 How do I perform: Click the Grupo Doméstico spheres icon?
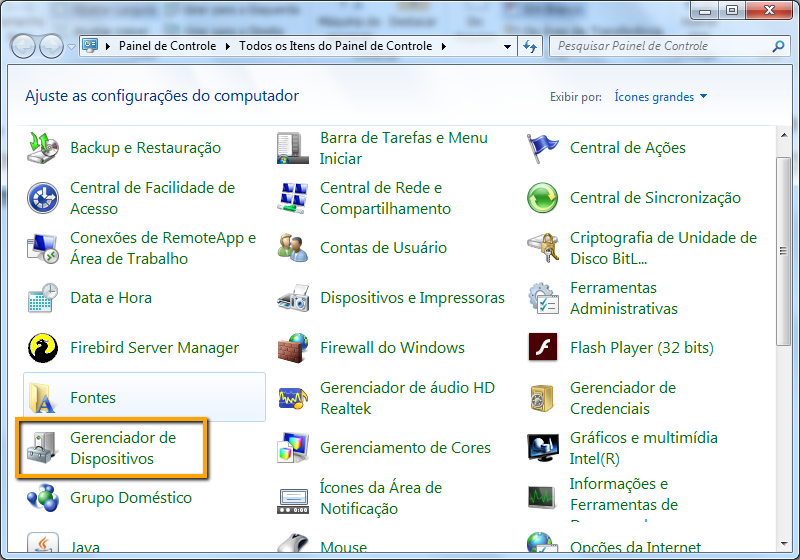pyautogui.click(x=42, y=498)
